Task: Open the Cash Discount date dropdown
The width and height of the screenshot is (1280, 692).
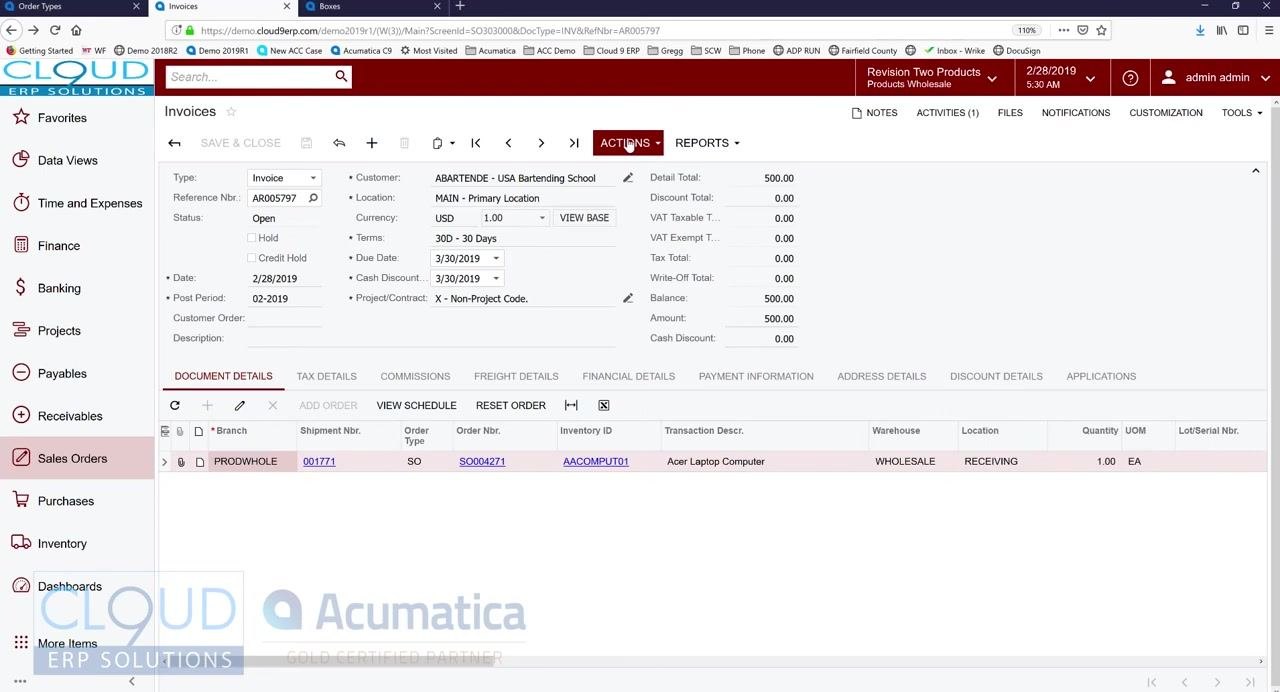Action: (496, 278)
